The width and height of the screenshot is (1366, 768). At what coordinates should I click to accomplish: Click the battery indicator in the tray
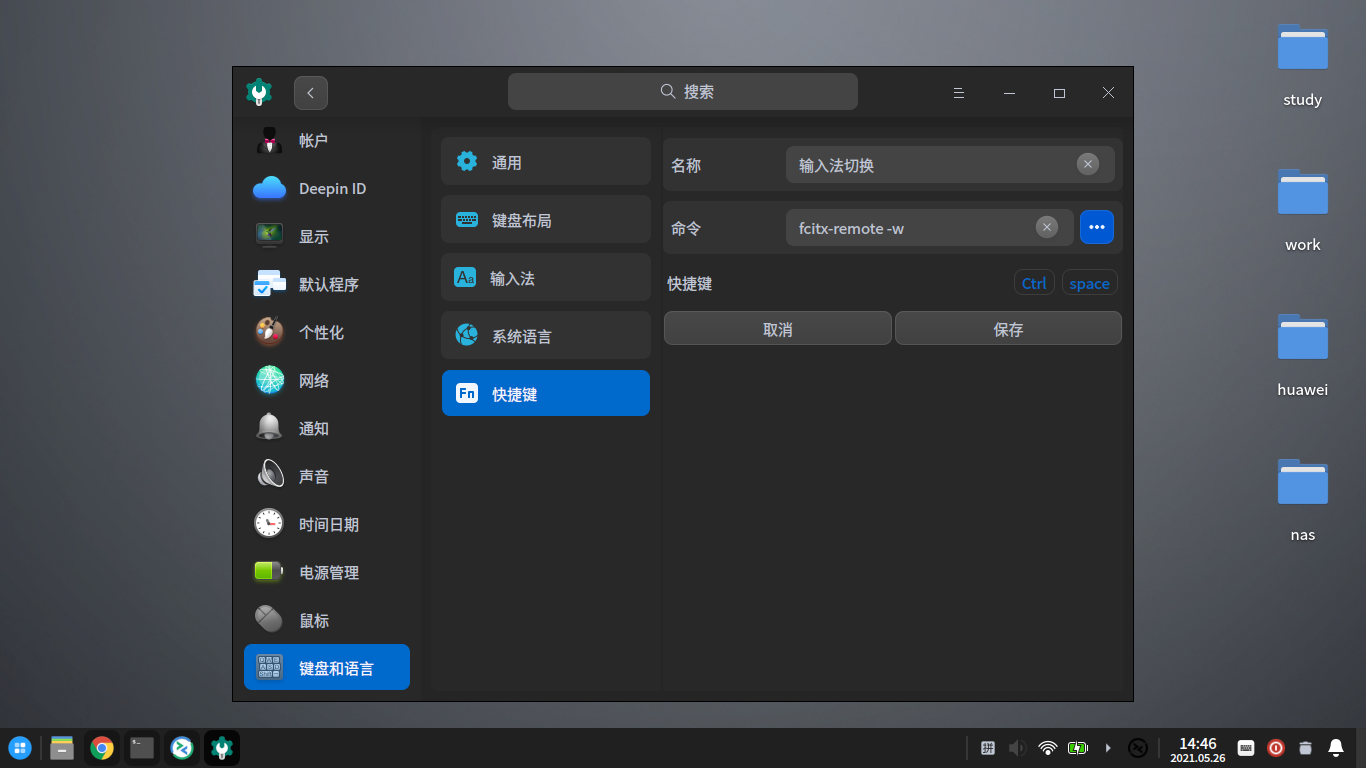point(1078,748)
